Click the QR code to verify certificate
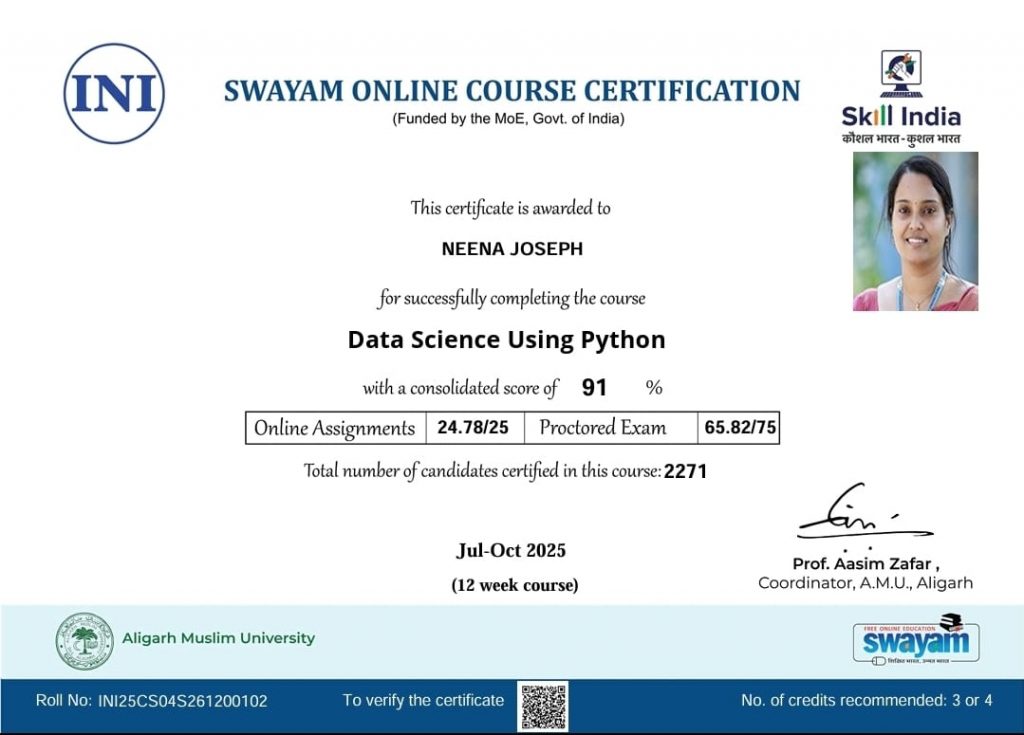The image size is (1024, 735). (542, 706)
